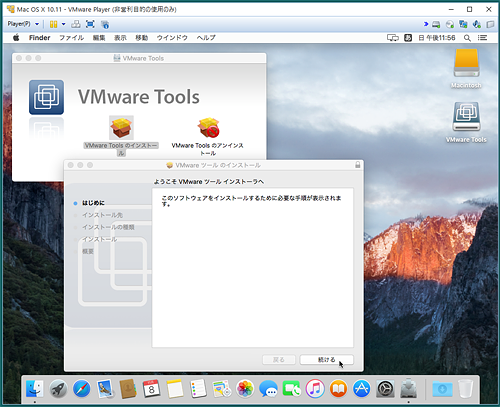Click the 続ける button in installer
Viewport: 500px width, 407px height.
(x=326, y=360)
